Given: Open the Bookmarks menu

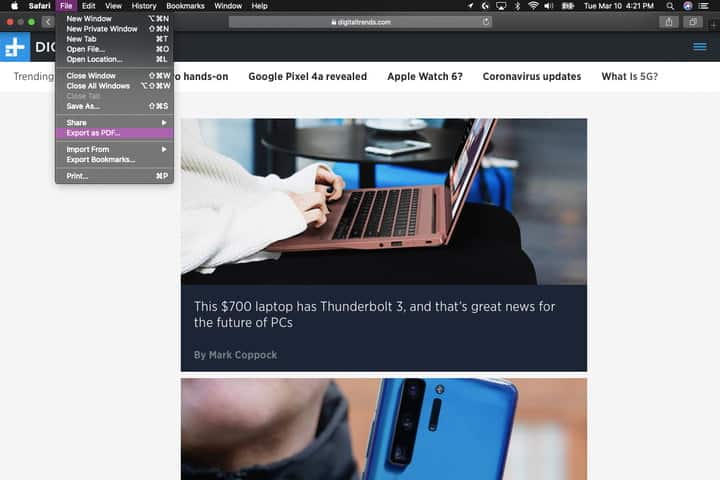Looking at the screenshot, I should tap(186, 6).
